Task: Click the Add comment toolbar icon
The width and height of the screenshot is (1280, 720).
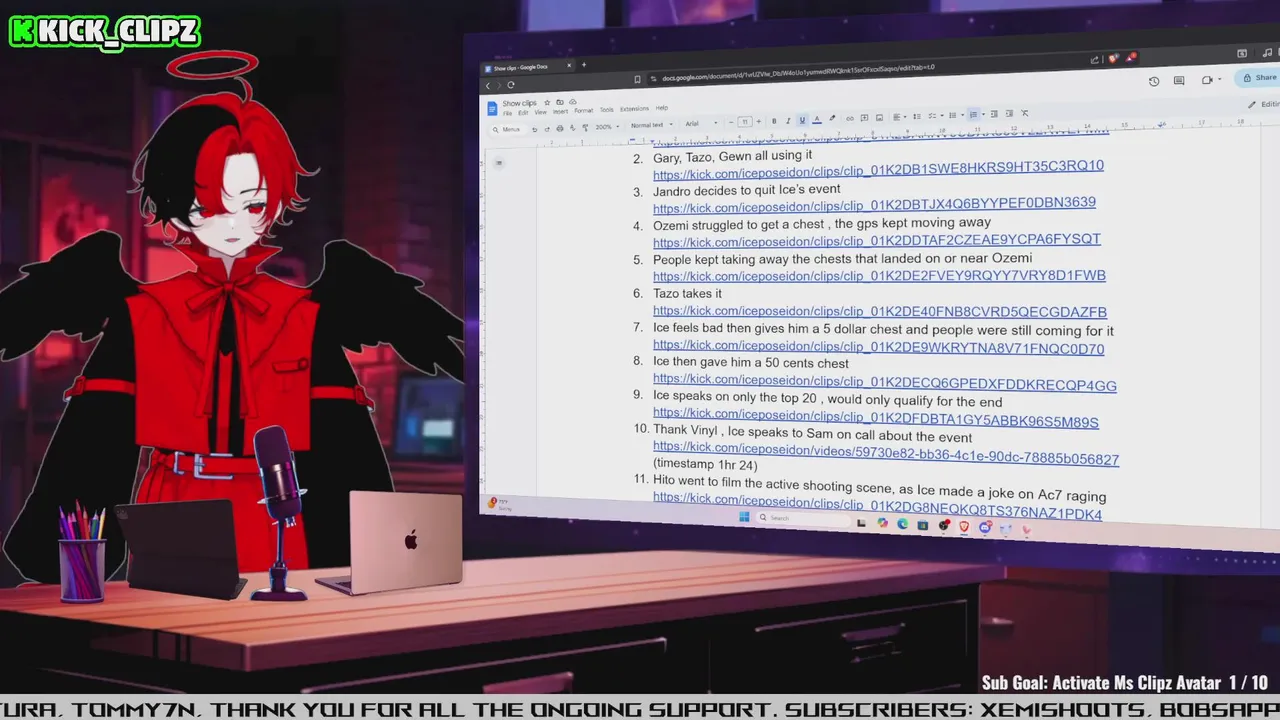Action: (864, 118)
